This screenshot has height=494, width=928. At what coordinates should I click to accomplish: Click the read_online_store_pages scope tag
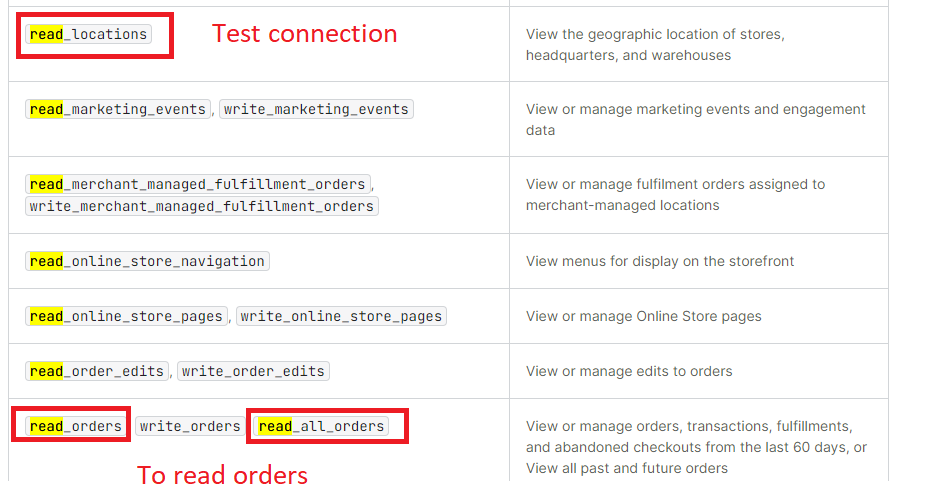(x=126, y=316)
